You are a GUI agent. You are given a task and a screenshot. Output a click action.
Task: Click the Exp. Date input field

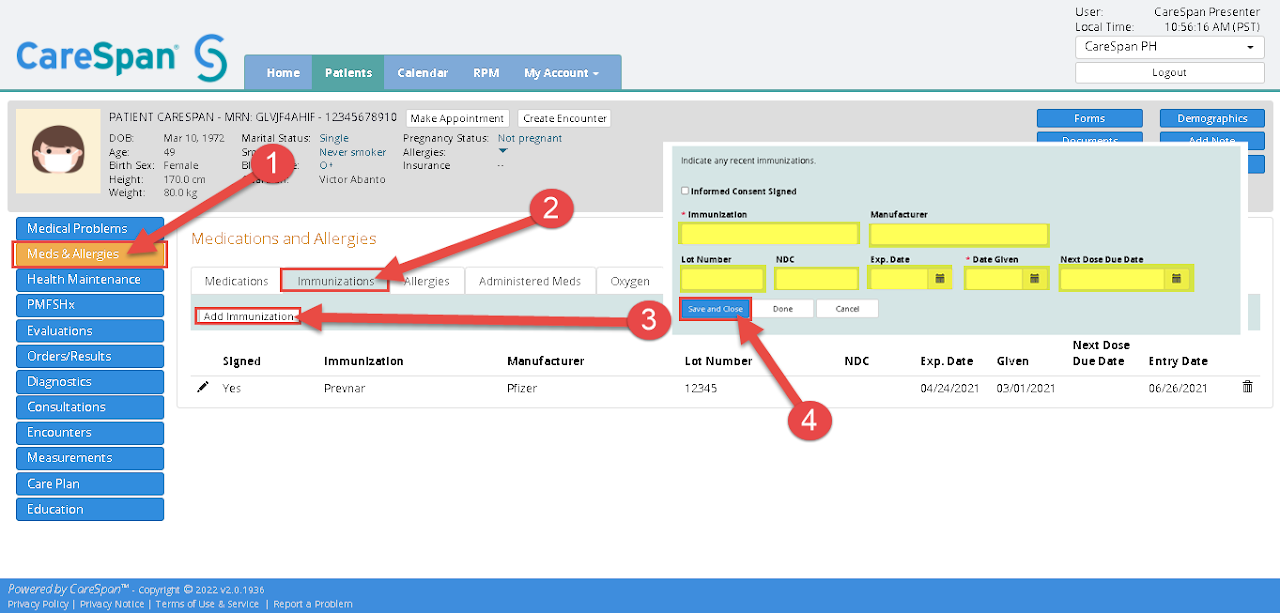[900, 278]
